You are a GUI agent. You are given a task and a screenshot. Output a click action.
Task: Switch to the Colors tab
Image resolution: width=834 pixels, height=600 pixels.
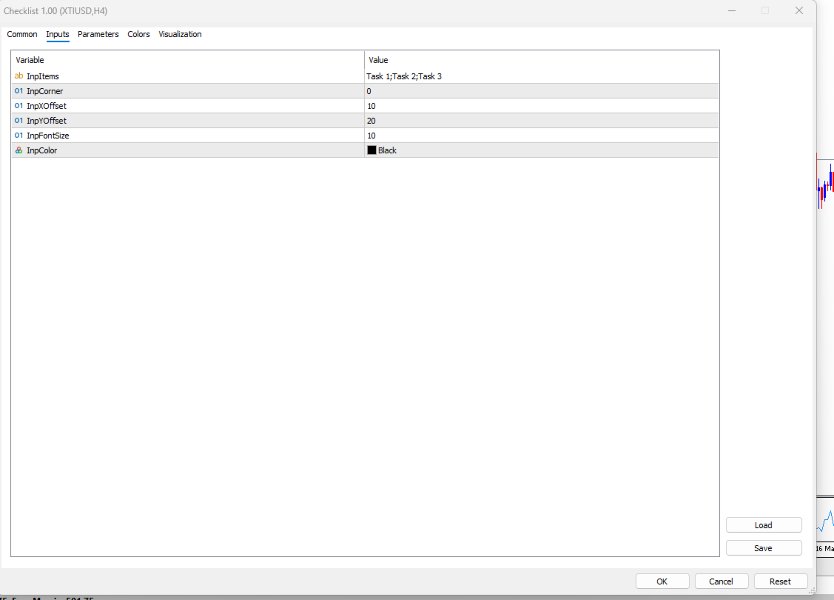coord(138,34)
